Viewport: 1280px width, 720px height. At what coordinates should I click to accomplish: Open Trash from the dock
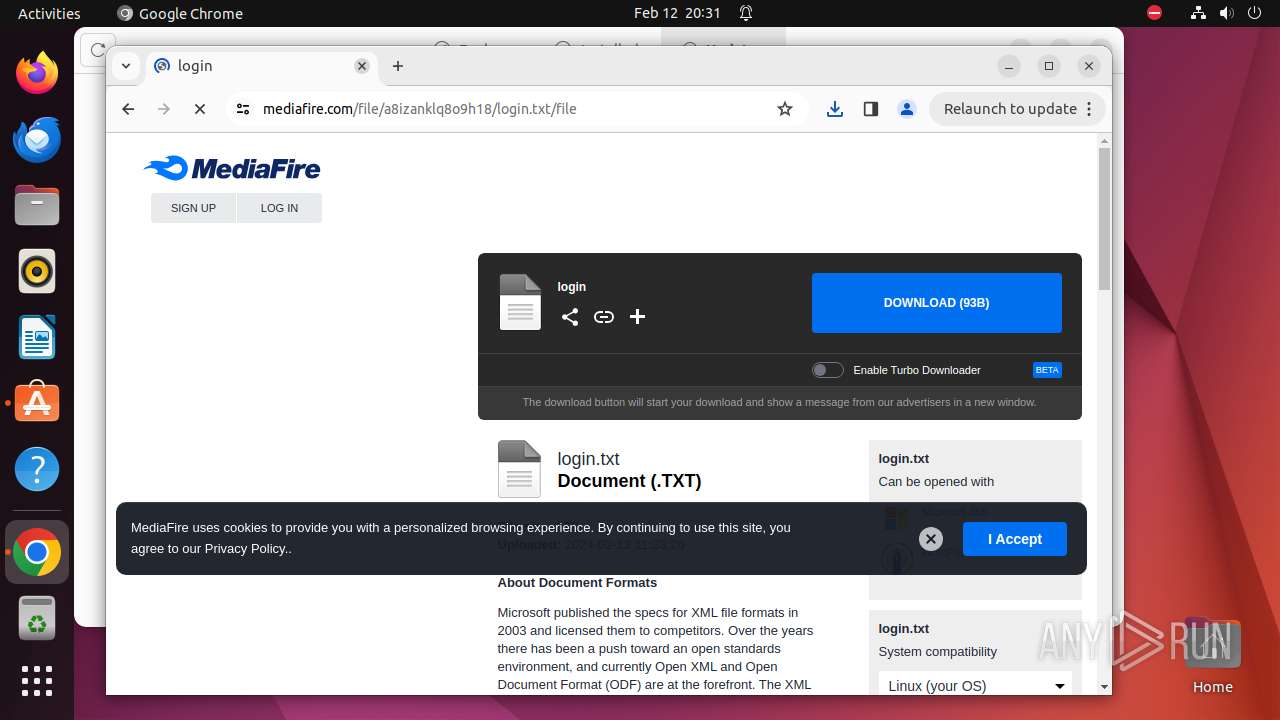point(37,618)
